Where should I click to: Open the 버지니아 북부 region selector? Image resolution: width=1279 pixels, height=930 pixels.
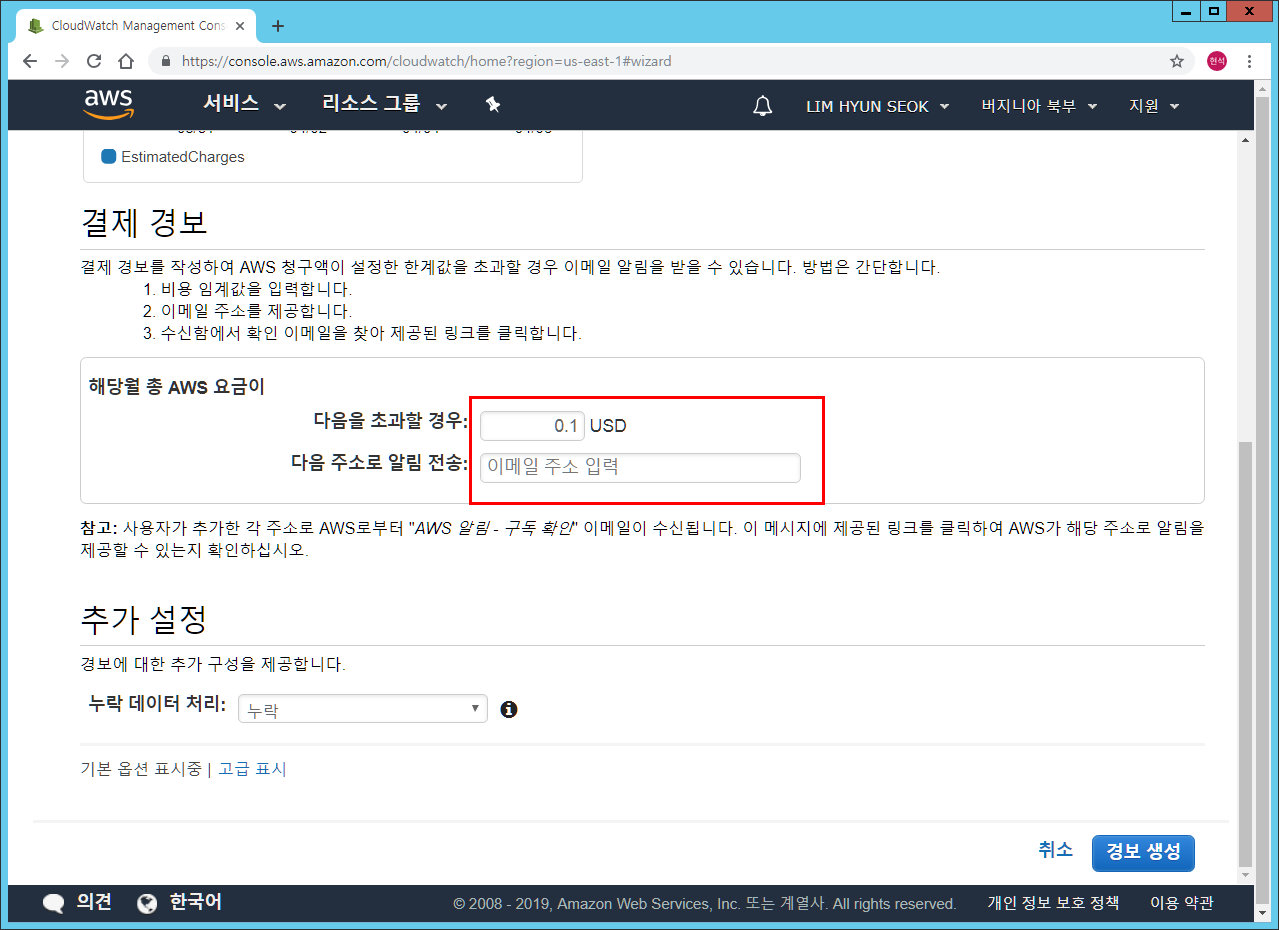click(1040, 106)
